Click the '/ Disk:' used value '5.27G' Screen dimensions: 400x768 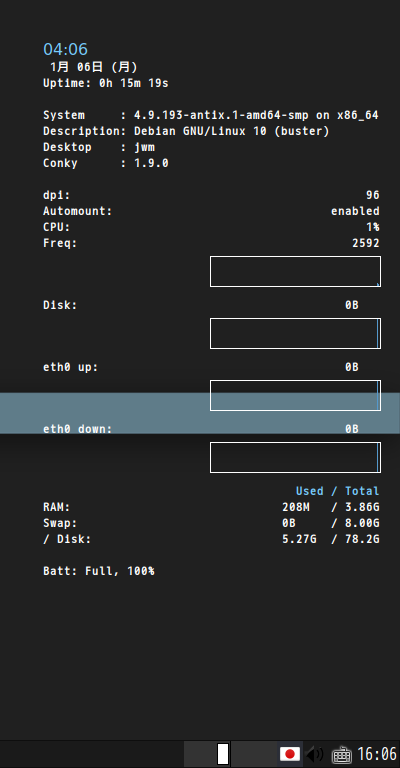299,539
